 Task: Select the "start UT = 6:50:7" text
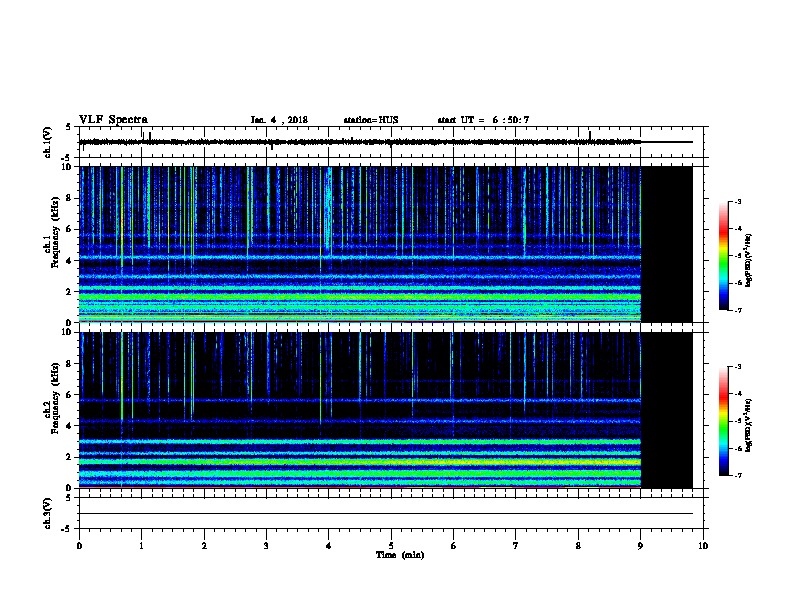[483, 120]
